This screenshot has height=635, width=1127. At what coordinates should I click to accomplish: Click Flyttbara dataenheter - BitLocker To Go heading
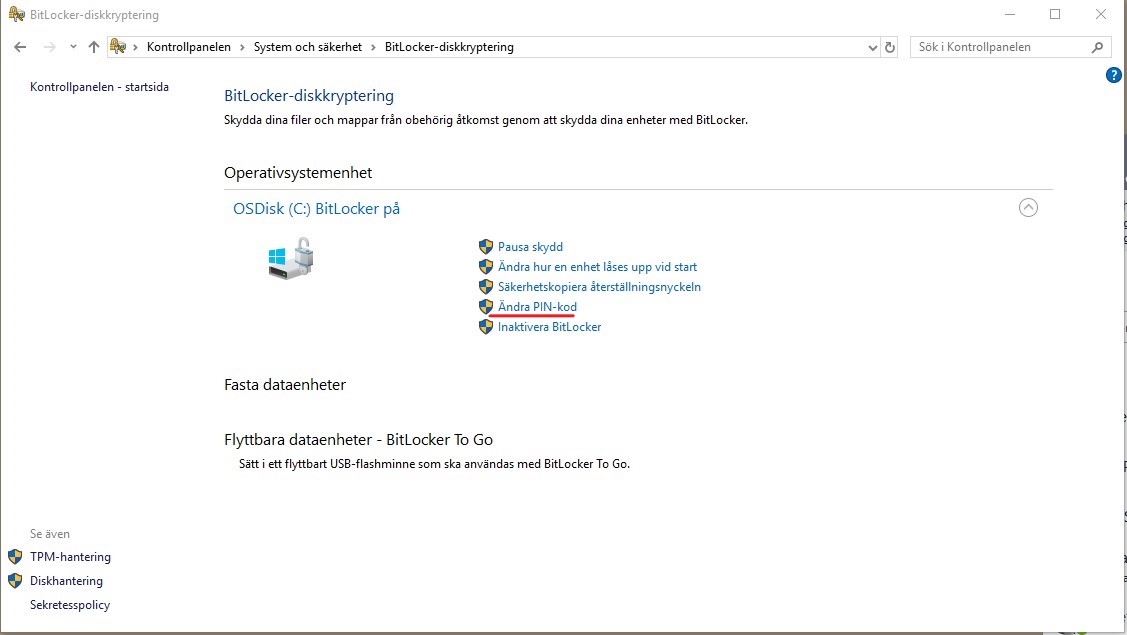[x=359, y=439]
